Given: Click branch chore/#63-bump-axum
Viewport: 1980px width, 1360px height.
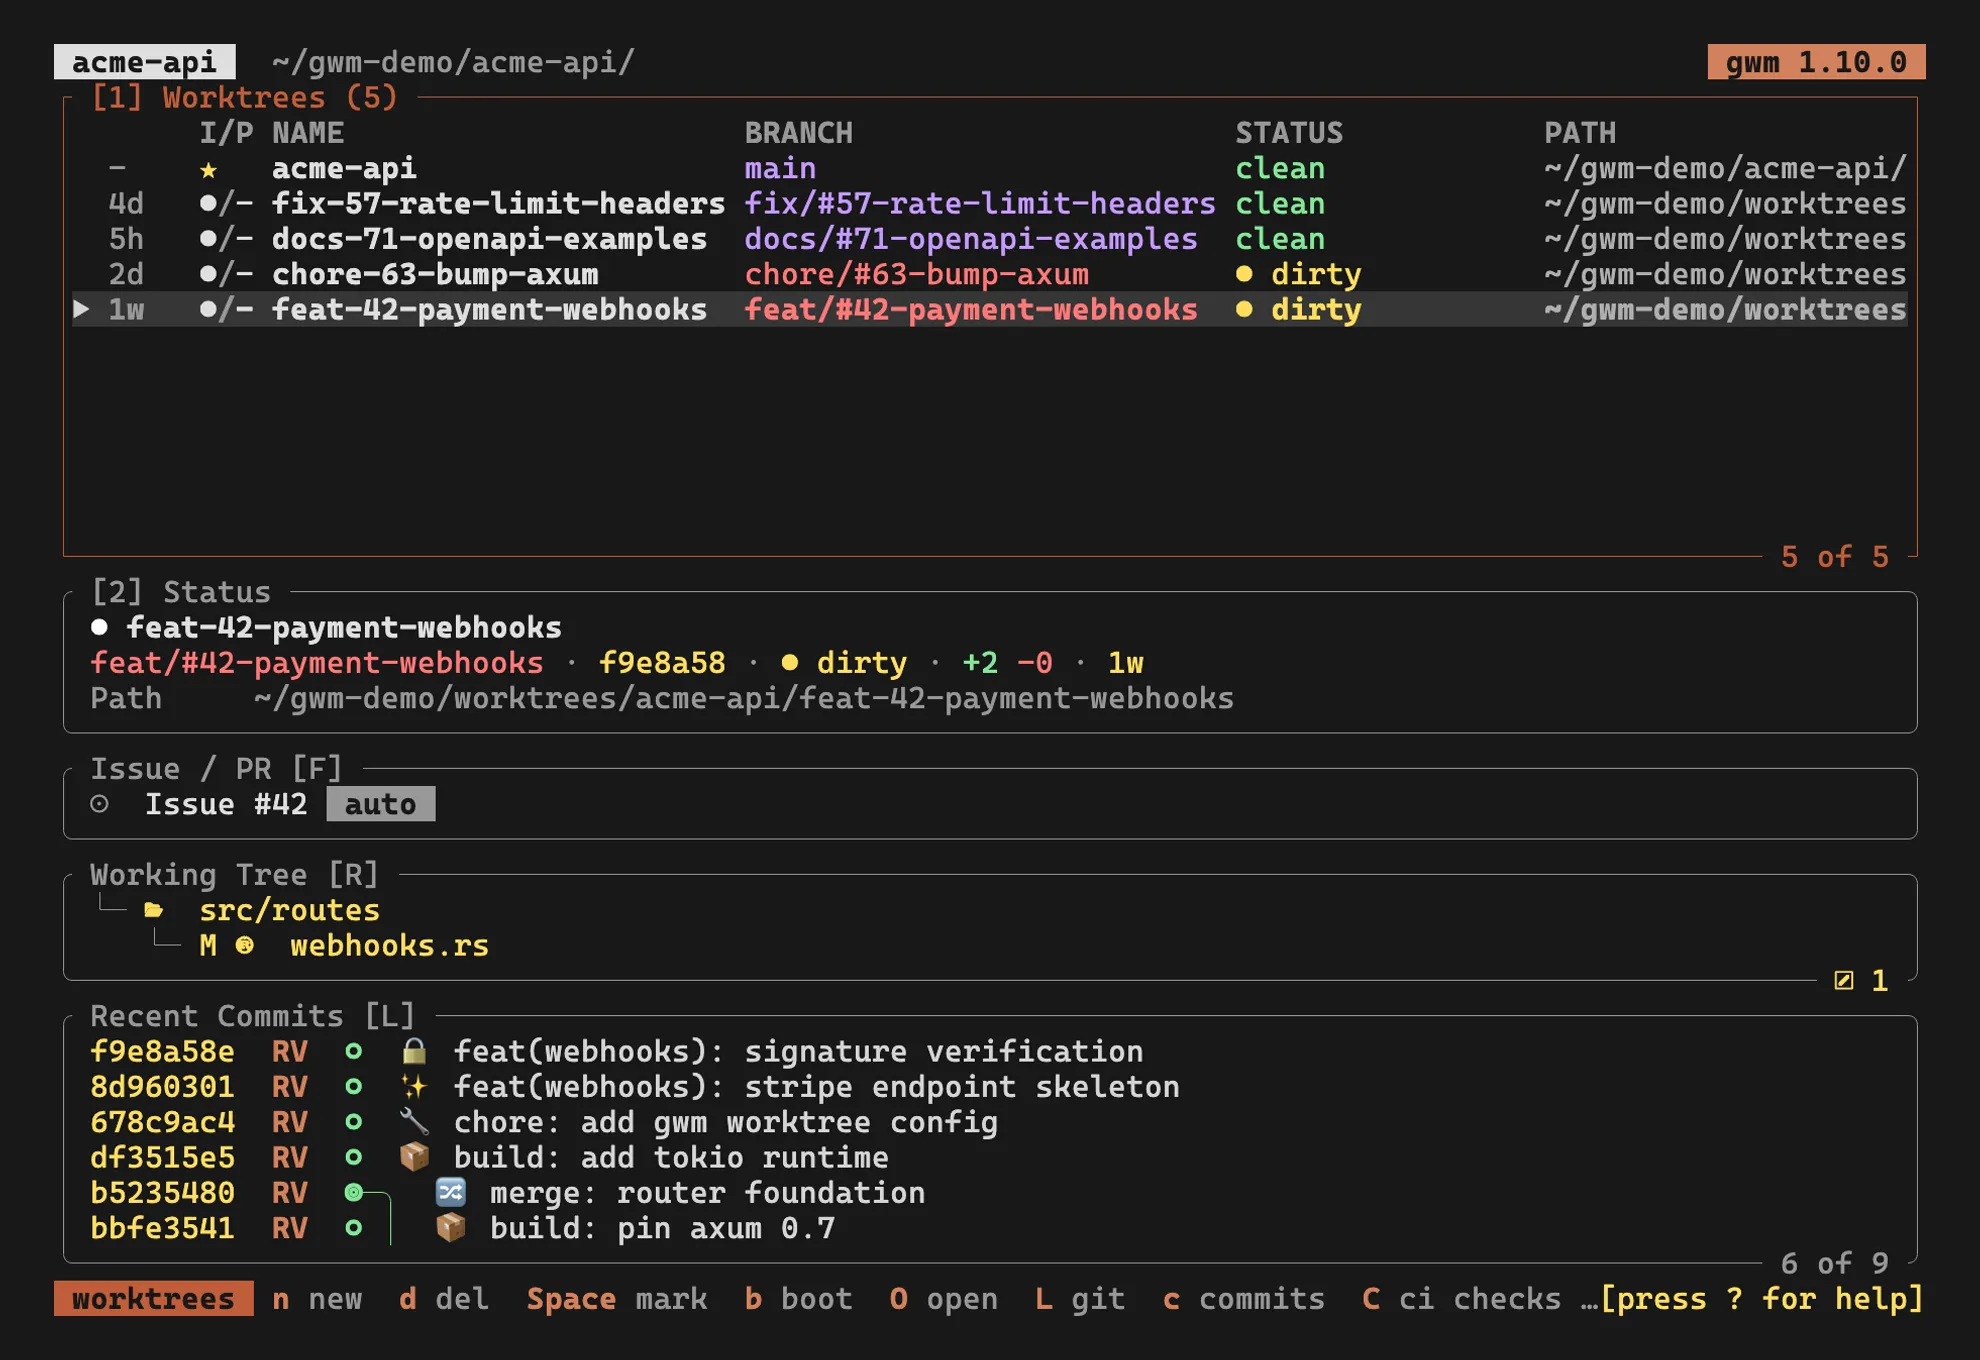Looking at the screenshot, I should tap(917, 274).
